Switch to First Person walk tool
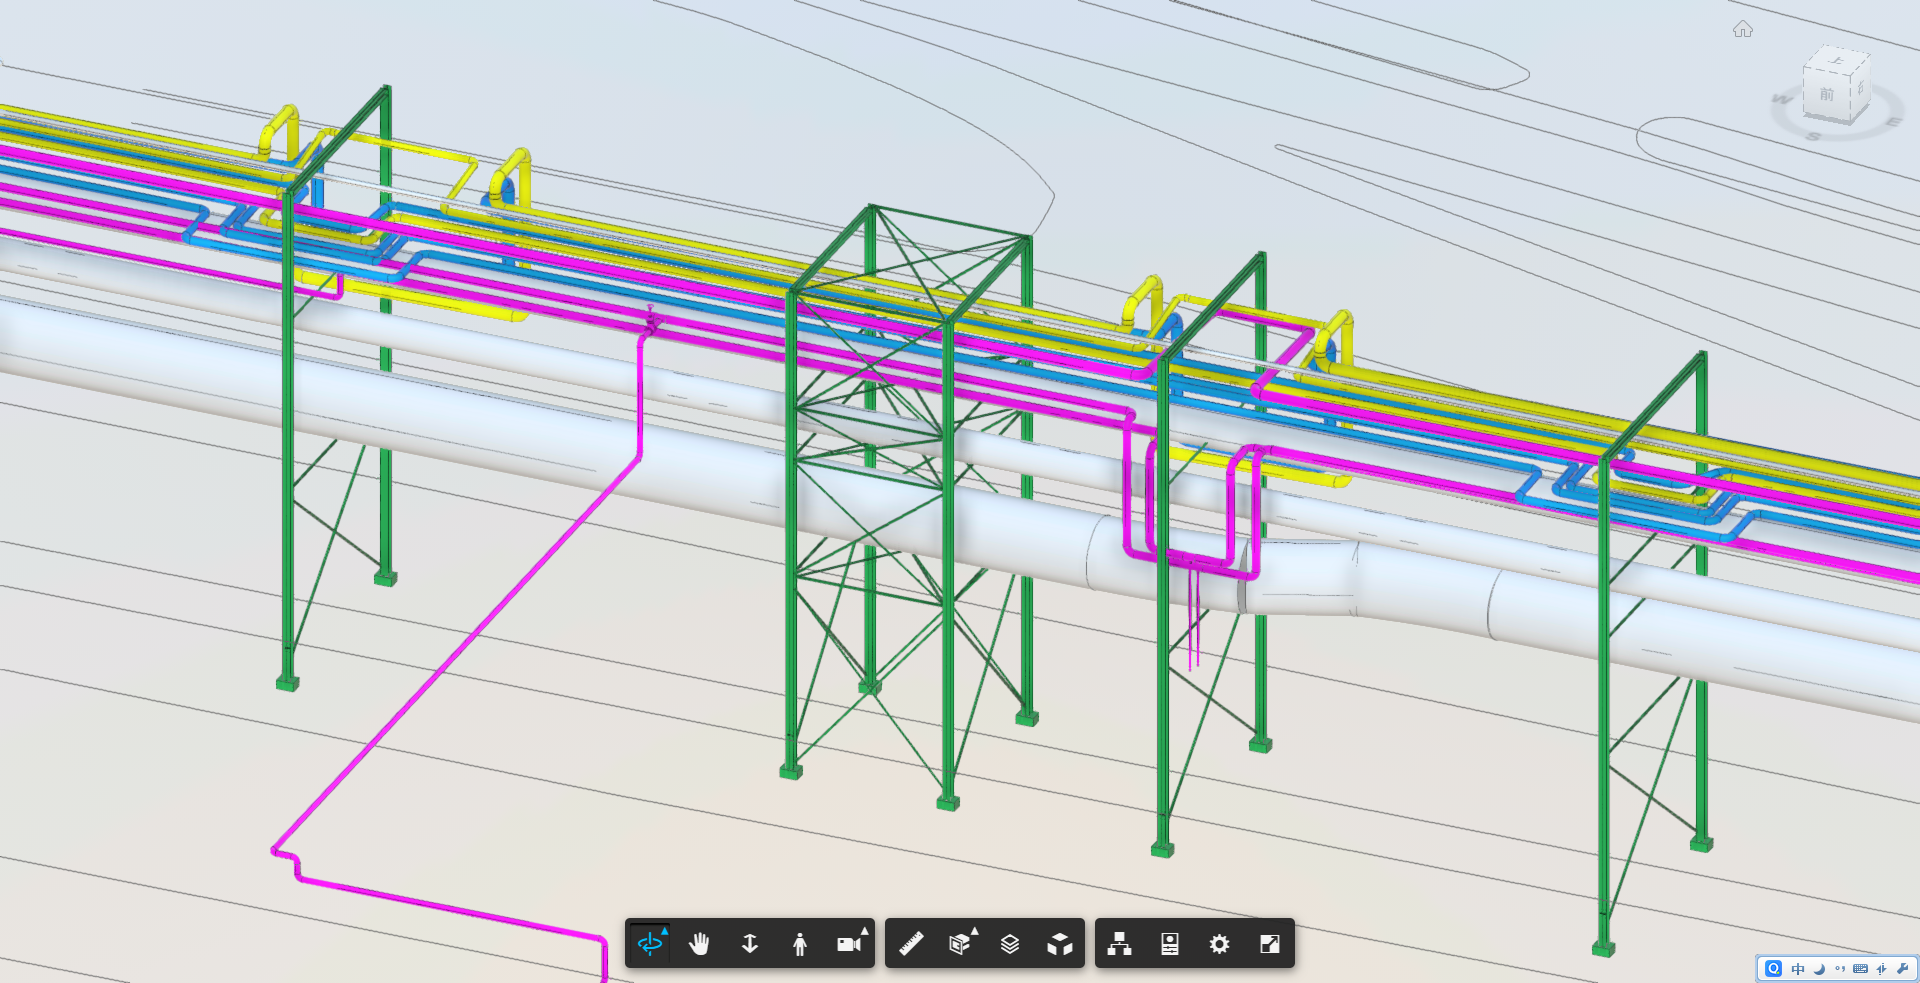Viewport: 1920px width, 983px height. [x=799, y=944]
